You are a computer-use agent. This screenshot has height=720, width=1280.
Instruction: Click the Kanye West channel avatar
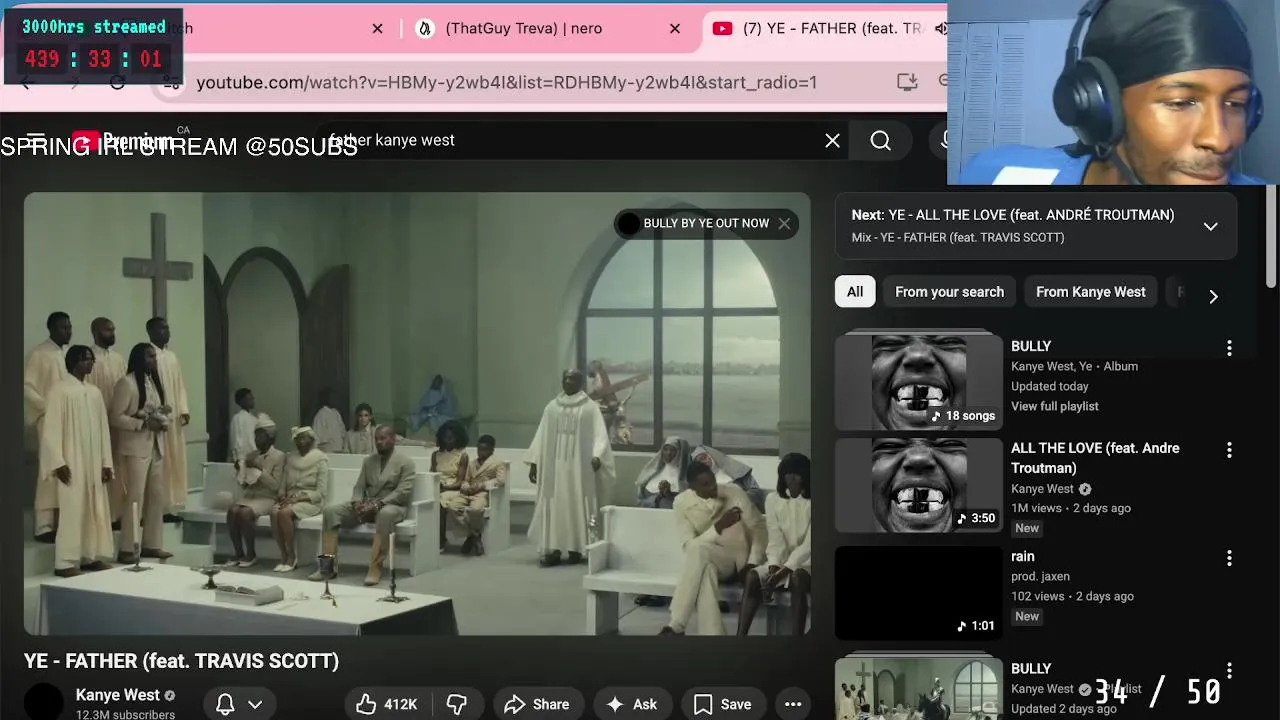[44, 703]
